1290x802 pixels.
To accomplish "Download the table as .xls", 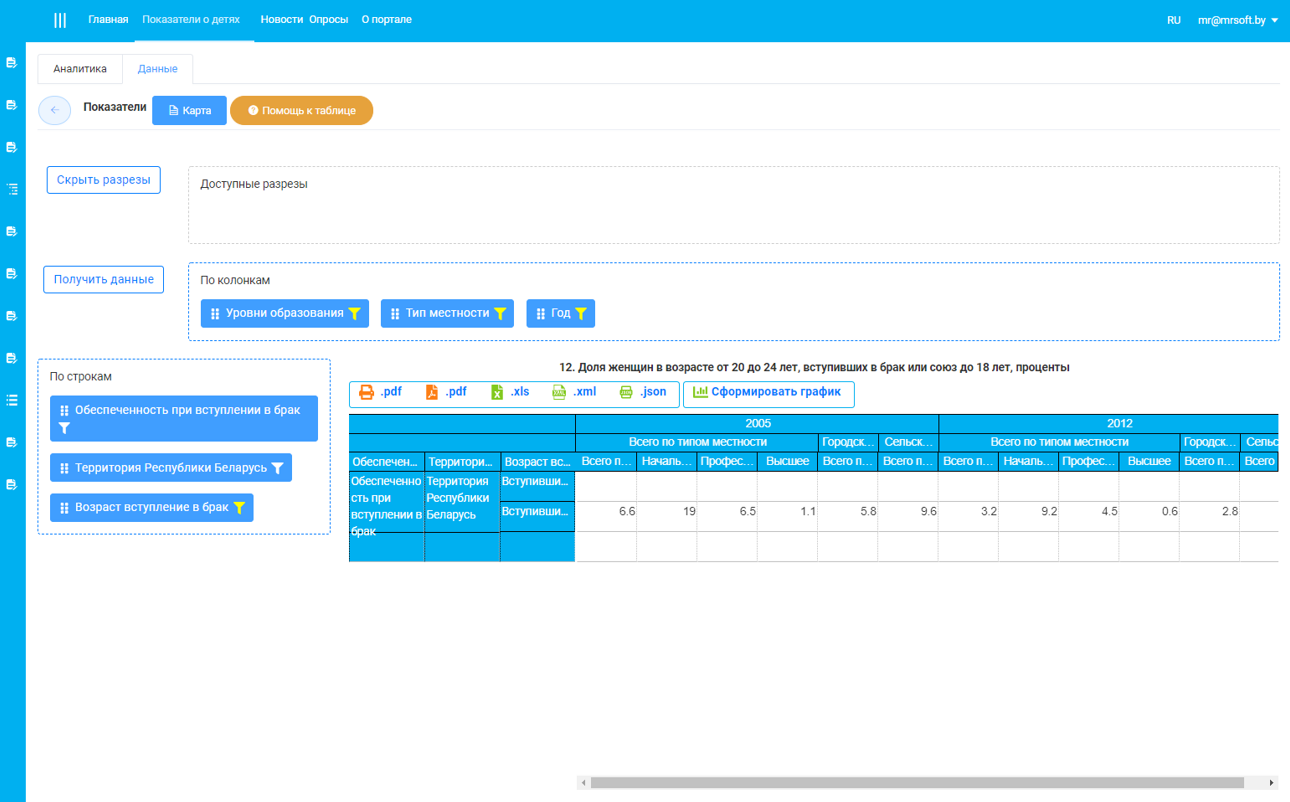I will (x=497, y=392).
